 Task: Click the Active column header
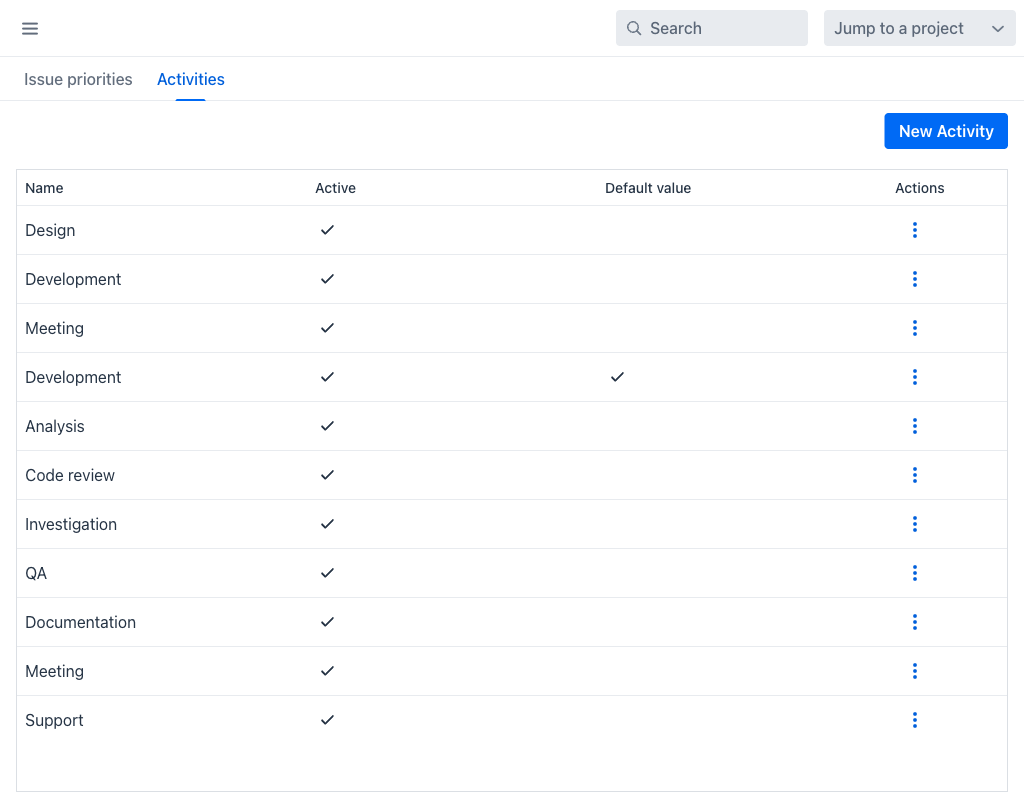tap(336, 188)
